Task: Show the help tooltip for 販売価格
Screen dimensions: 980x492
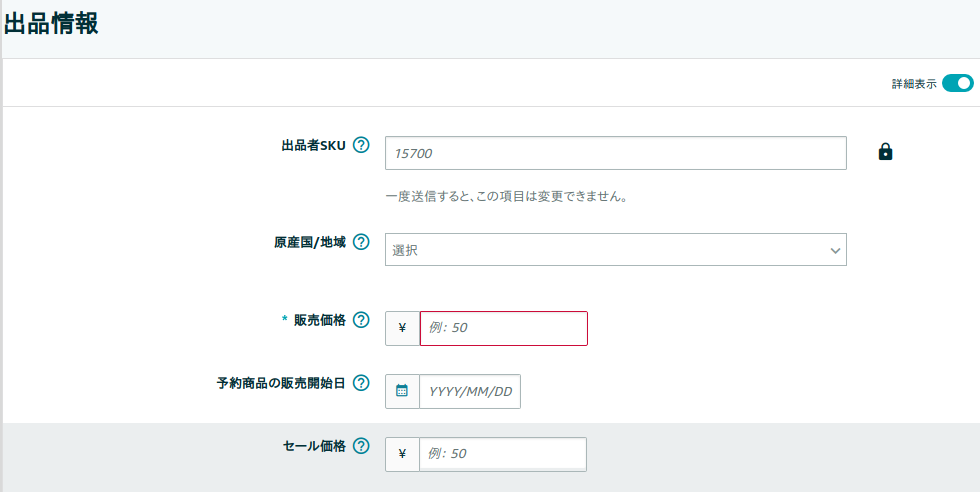Action: [x=361, y=320]
